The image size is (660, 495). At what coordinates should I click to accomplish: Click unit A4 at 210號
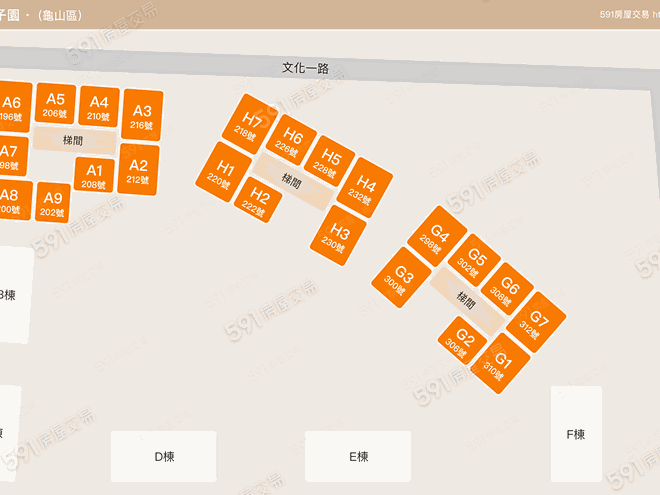pyautogui.click(x=98, y=108)
